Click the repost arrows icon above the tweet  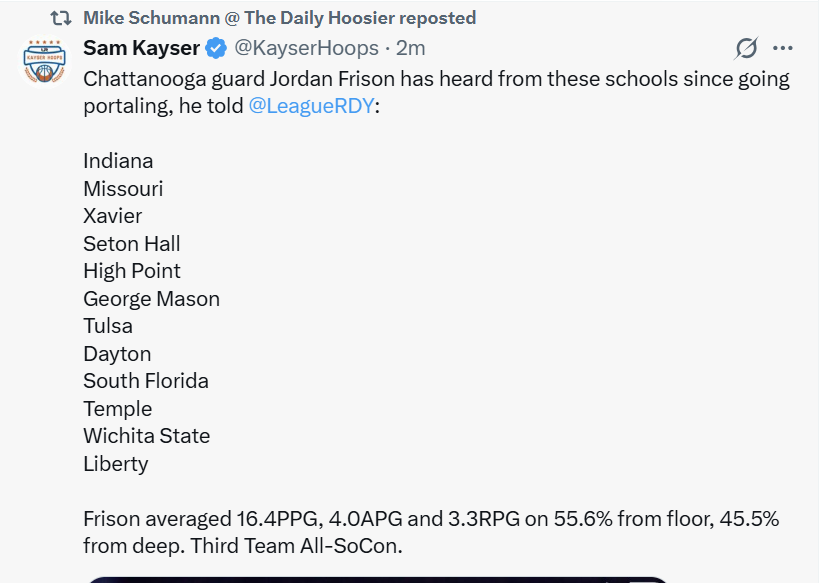(x=60, y=18)
